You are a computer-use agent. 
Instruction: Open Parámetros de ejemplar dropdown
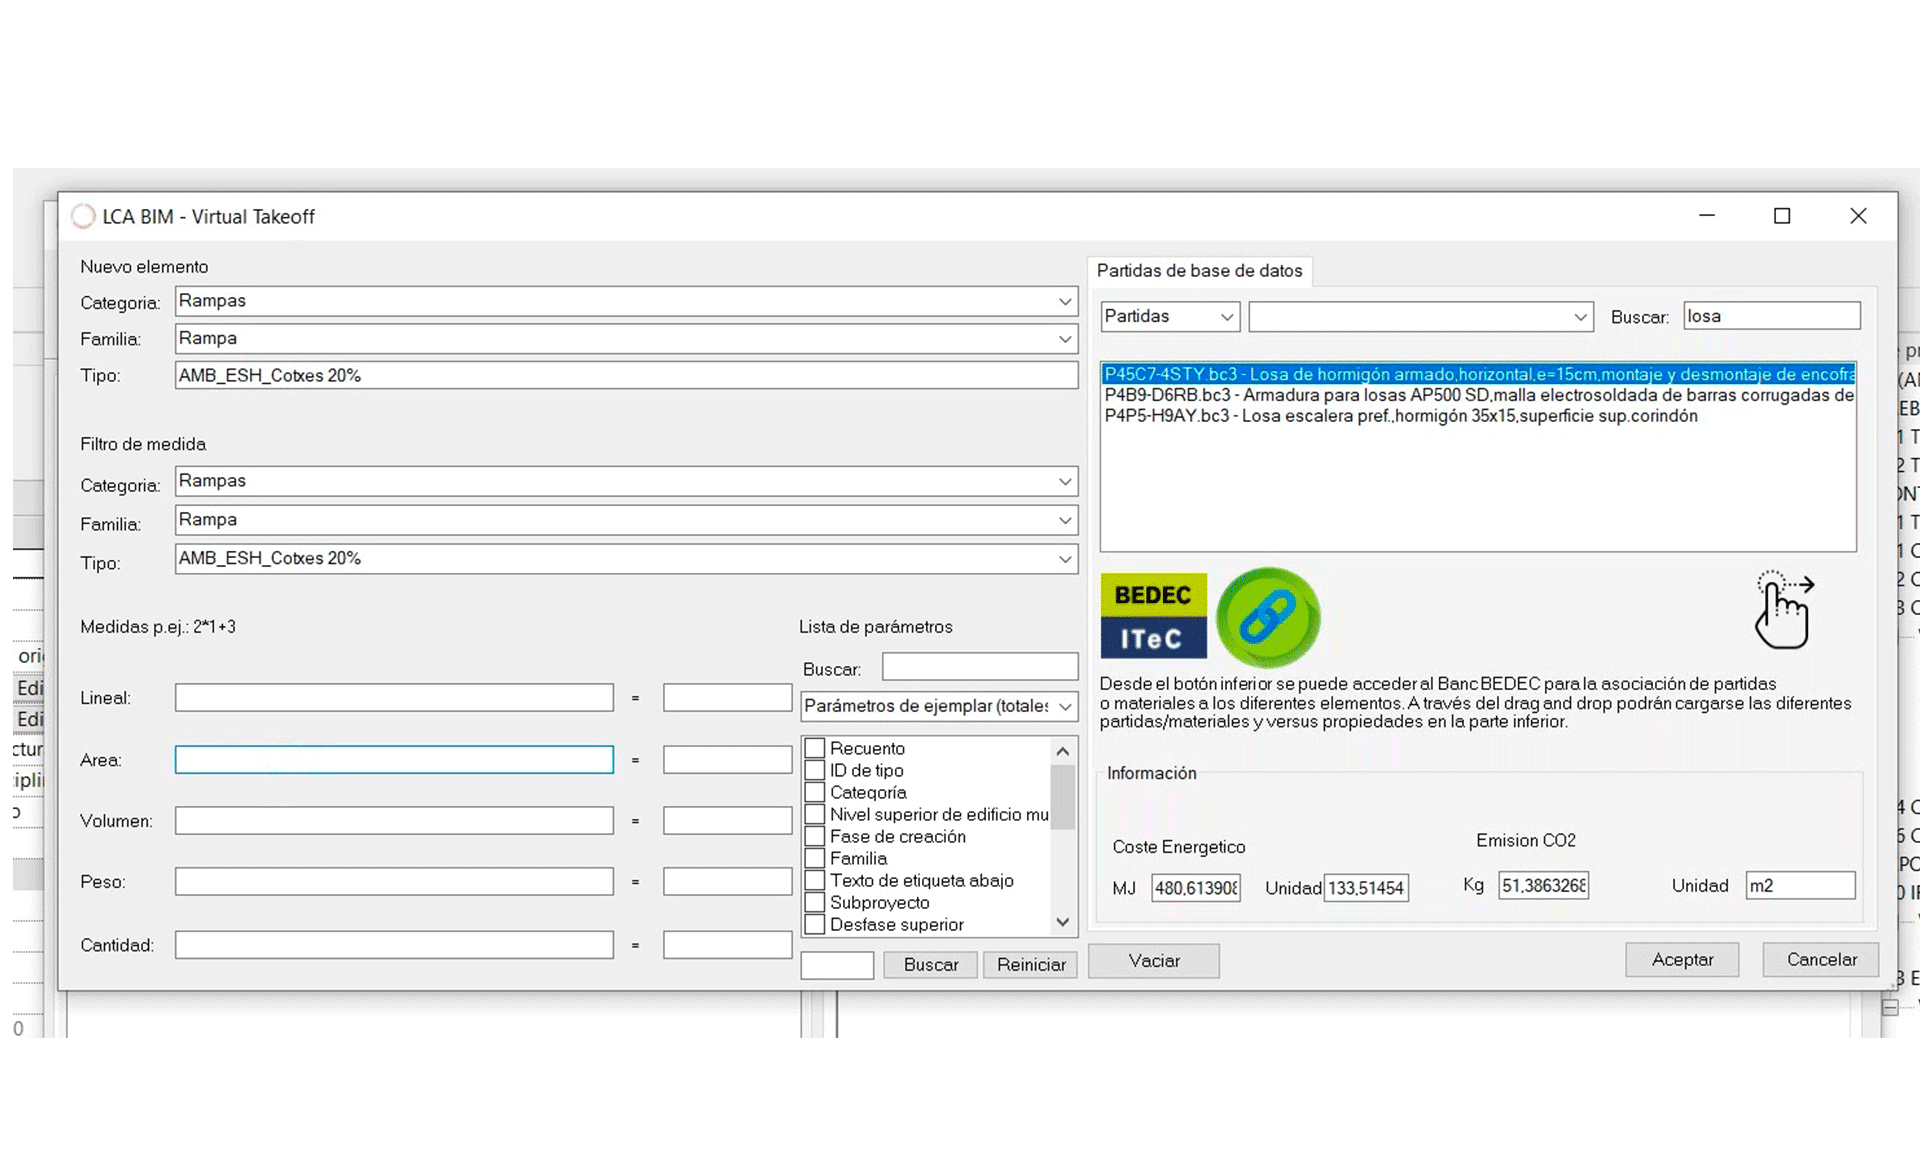[x=1065, y=706]
